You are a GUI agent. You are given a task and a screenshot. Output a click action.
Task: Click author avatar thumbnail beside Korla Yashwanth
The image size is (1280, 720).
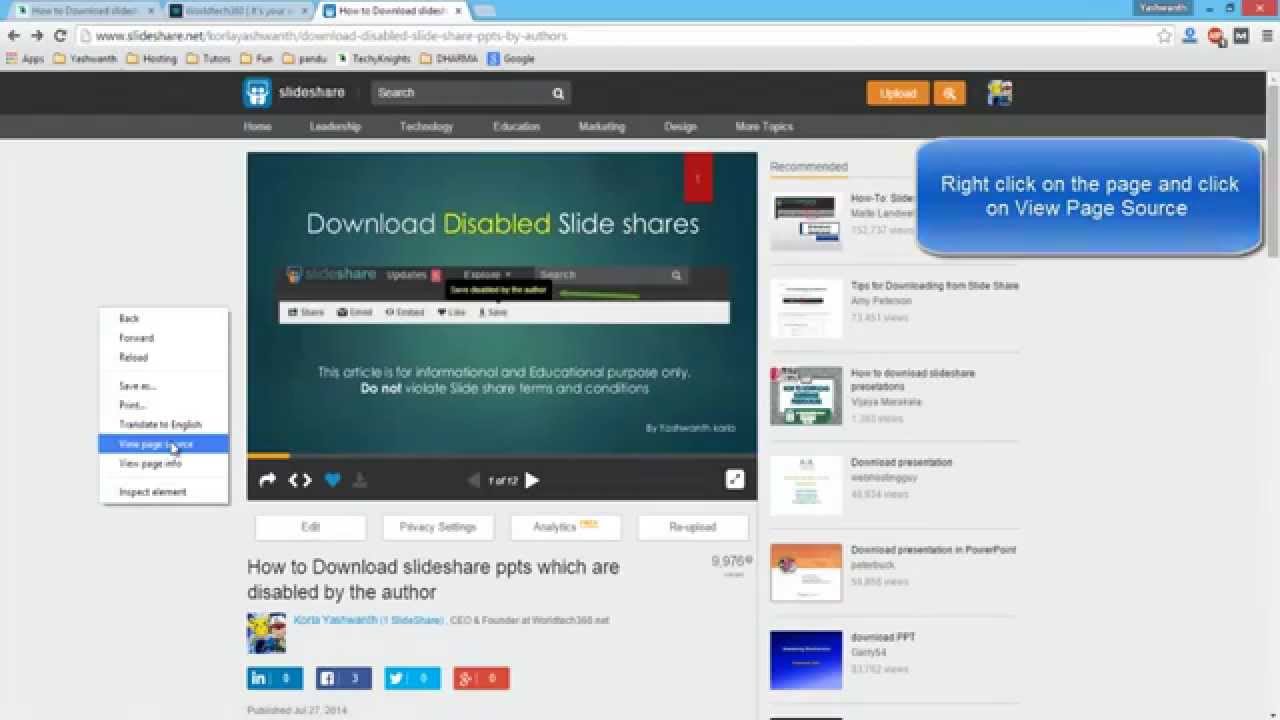266,633
